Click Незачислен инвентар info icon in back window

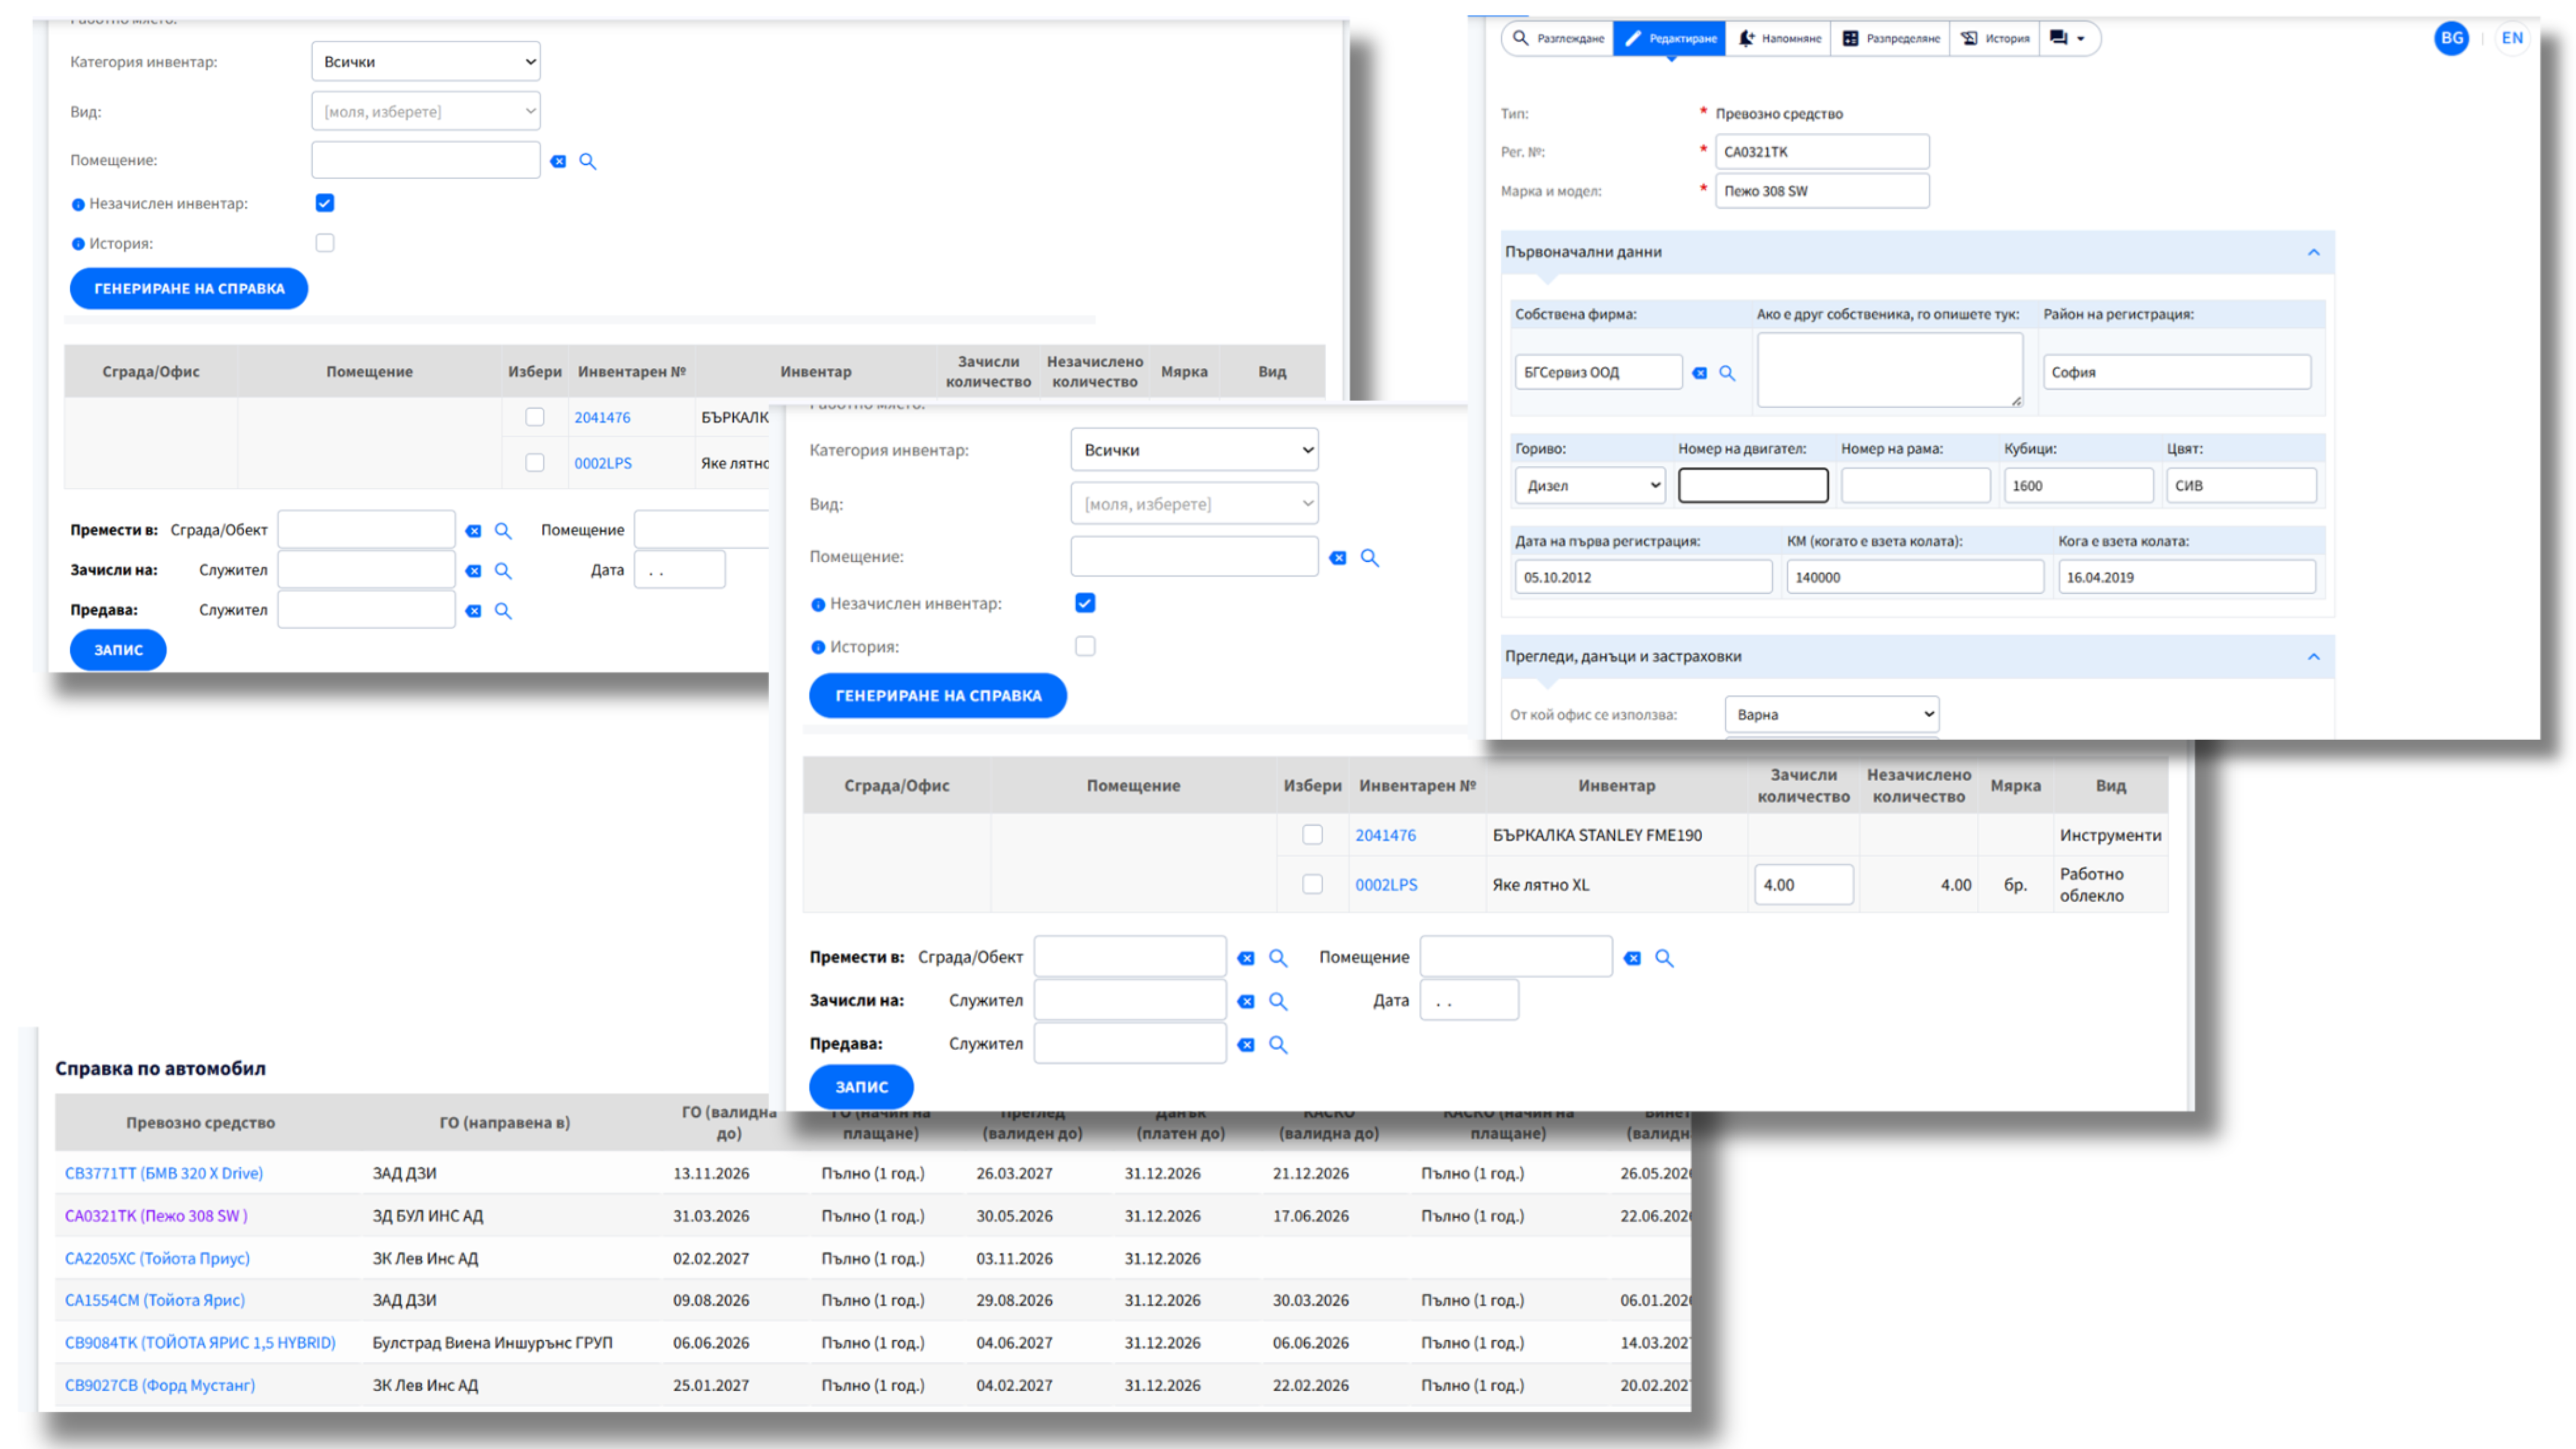pyautogui.click(x=78, y=204)
